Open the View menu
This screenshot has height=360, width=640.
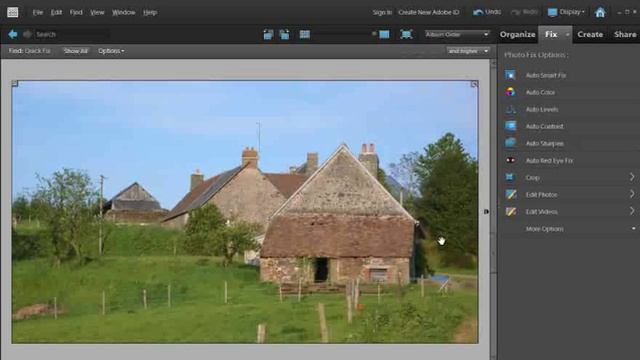[97, 12]
